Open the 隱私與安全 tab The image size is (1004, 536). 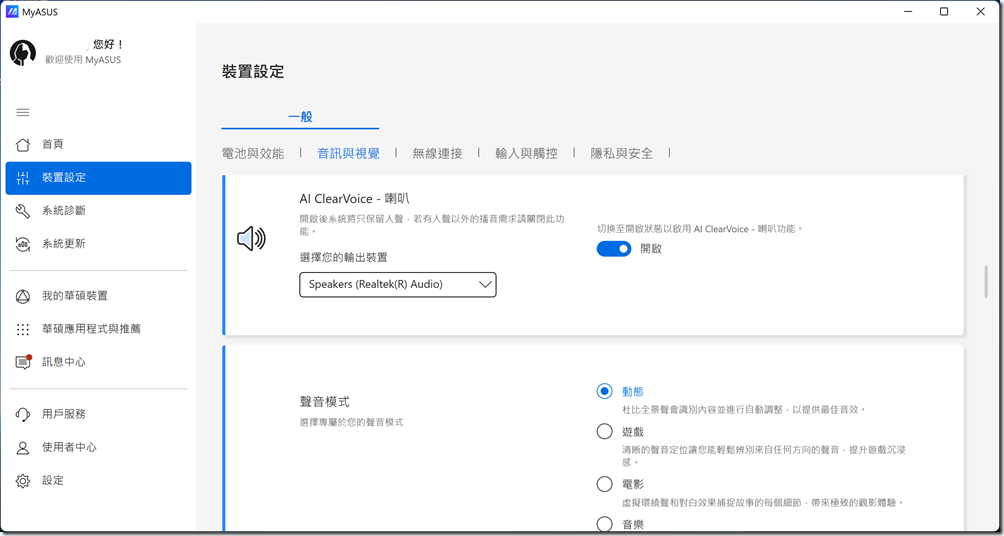621,154
